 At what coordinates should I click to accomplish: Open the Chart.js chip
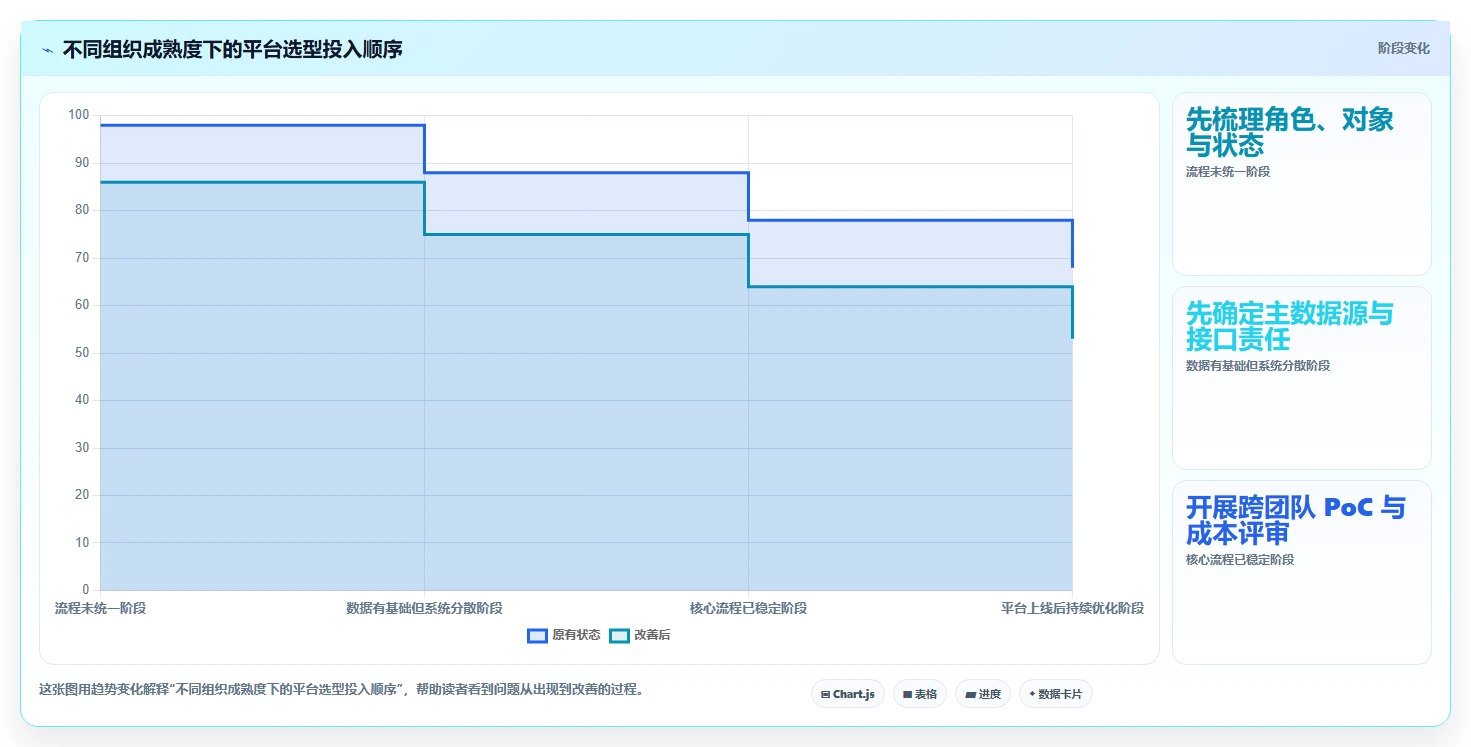tap(848, 694)
